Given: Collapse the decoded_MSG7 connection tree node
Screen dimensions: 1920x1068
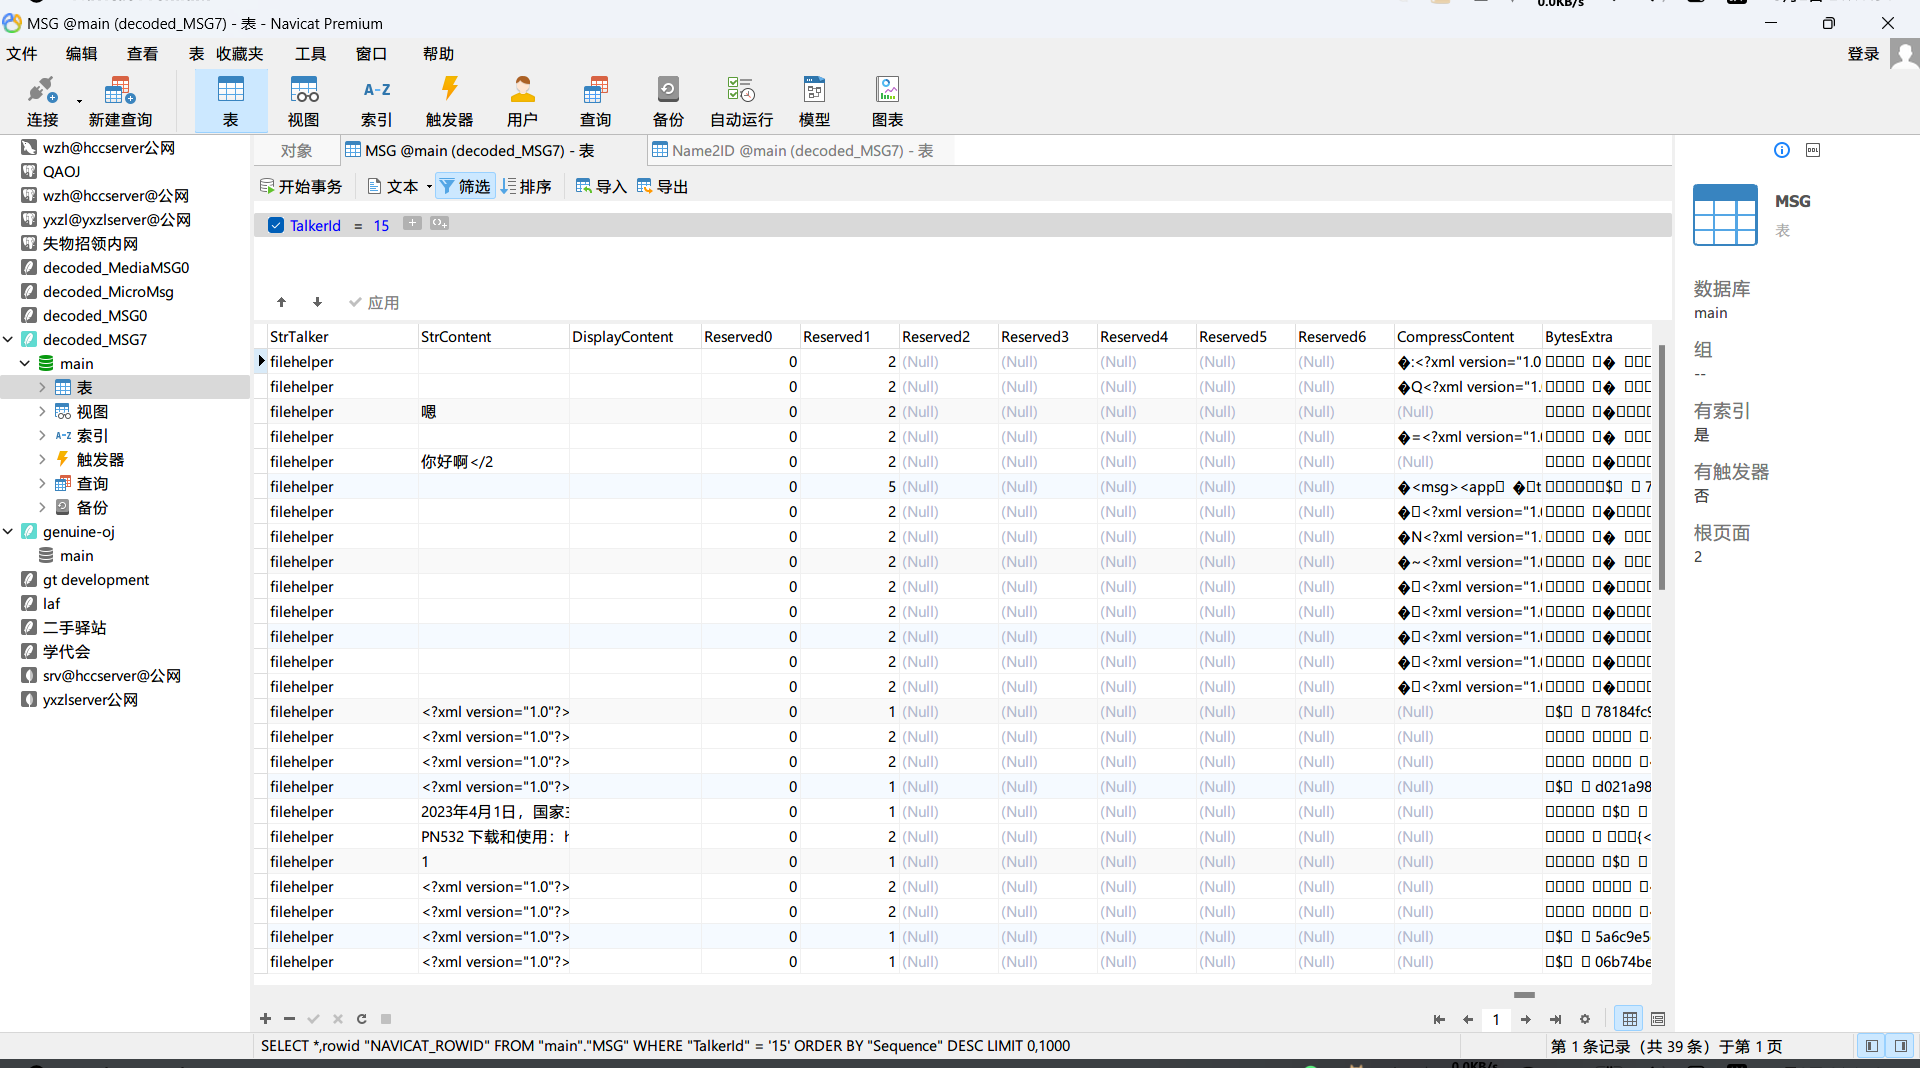Looking at the screenshot, I should coord(9,340).
